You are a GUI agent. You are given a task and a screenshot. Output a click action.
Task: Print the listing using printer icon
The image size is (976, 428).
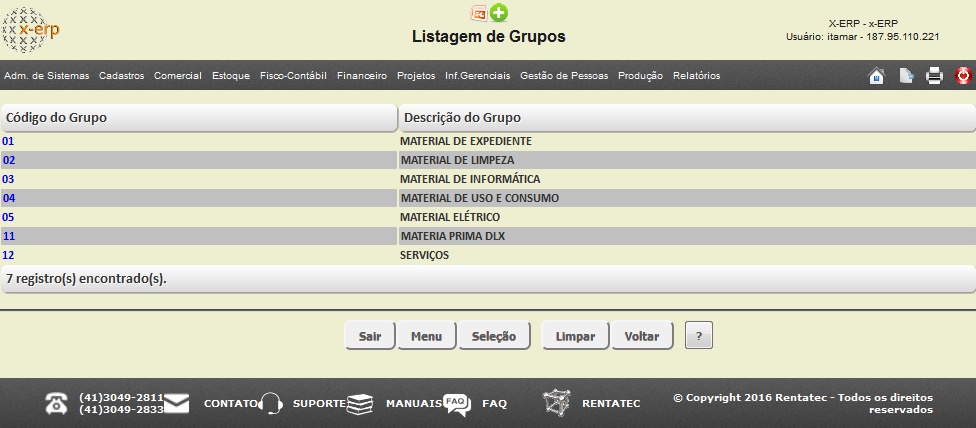[934, 76]
